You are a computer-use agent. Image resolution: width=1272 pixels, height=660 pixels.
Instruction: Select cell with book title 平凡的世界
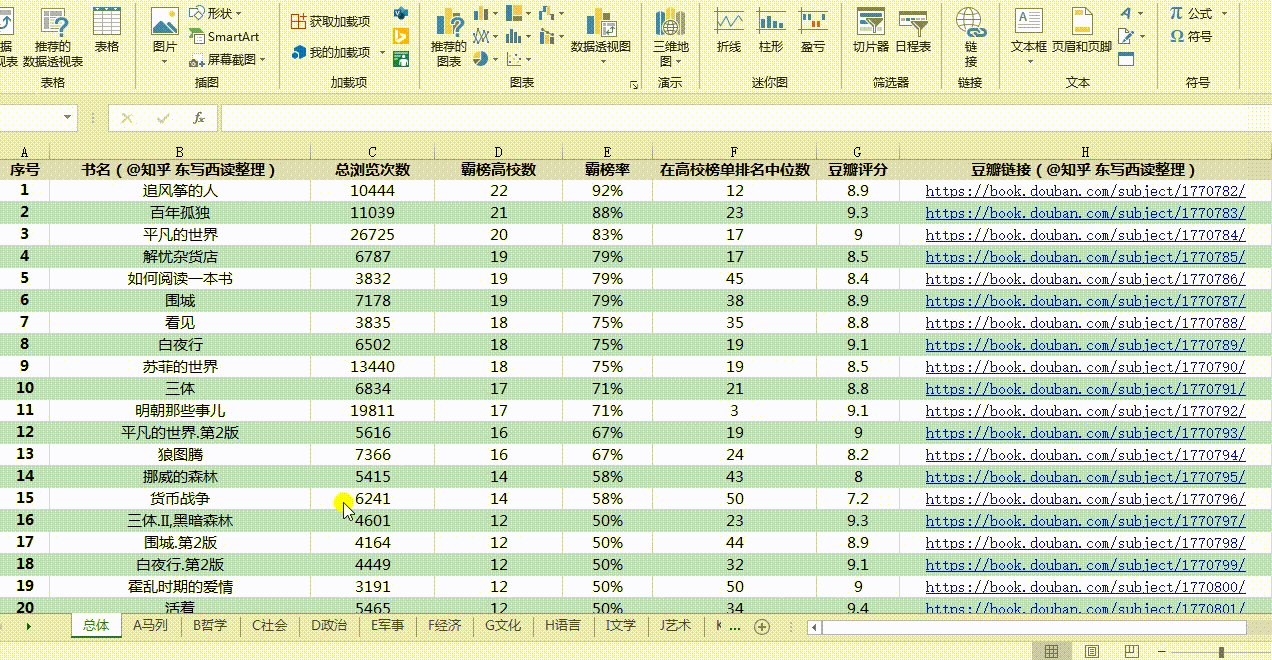tap(180, 235)
